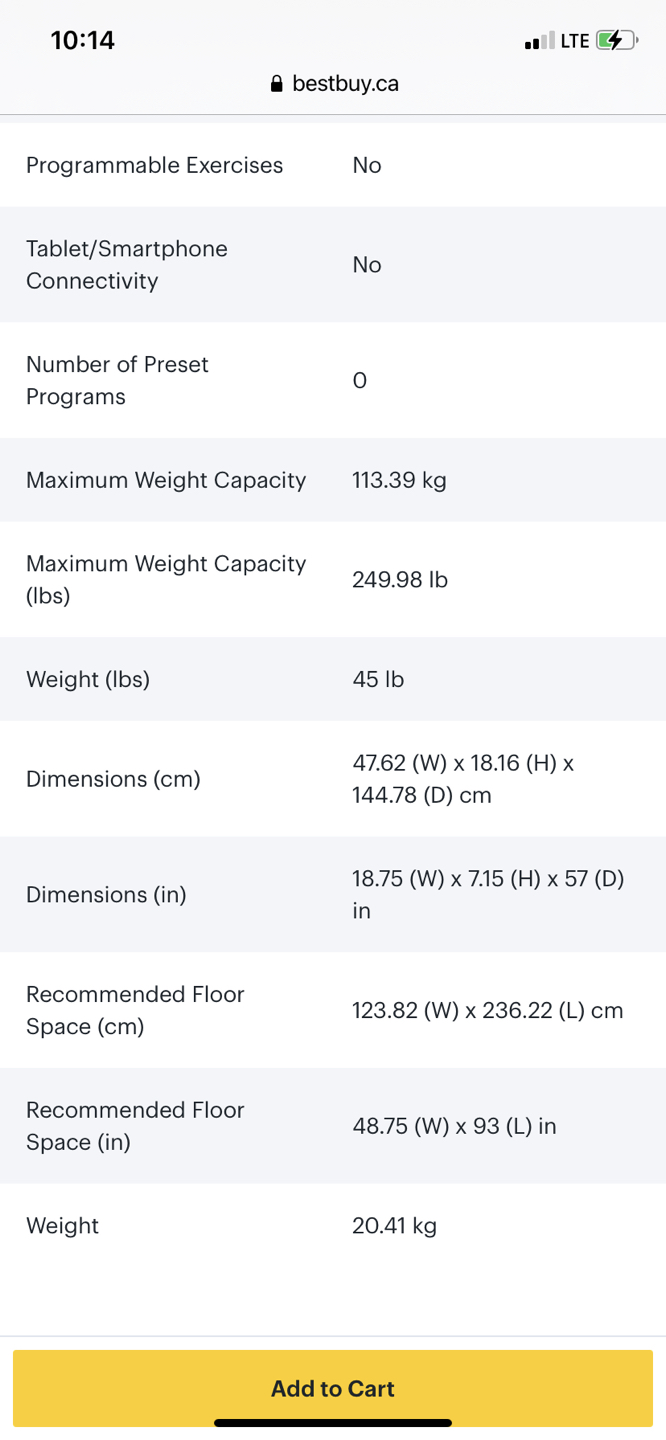Tap the LTE network indicator
Screen dimensions: 666x1440
[x=575, y=41]
